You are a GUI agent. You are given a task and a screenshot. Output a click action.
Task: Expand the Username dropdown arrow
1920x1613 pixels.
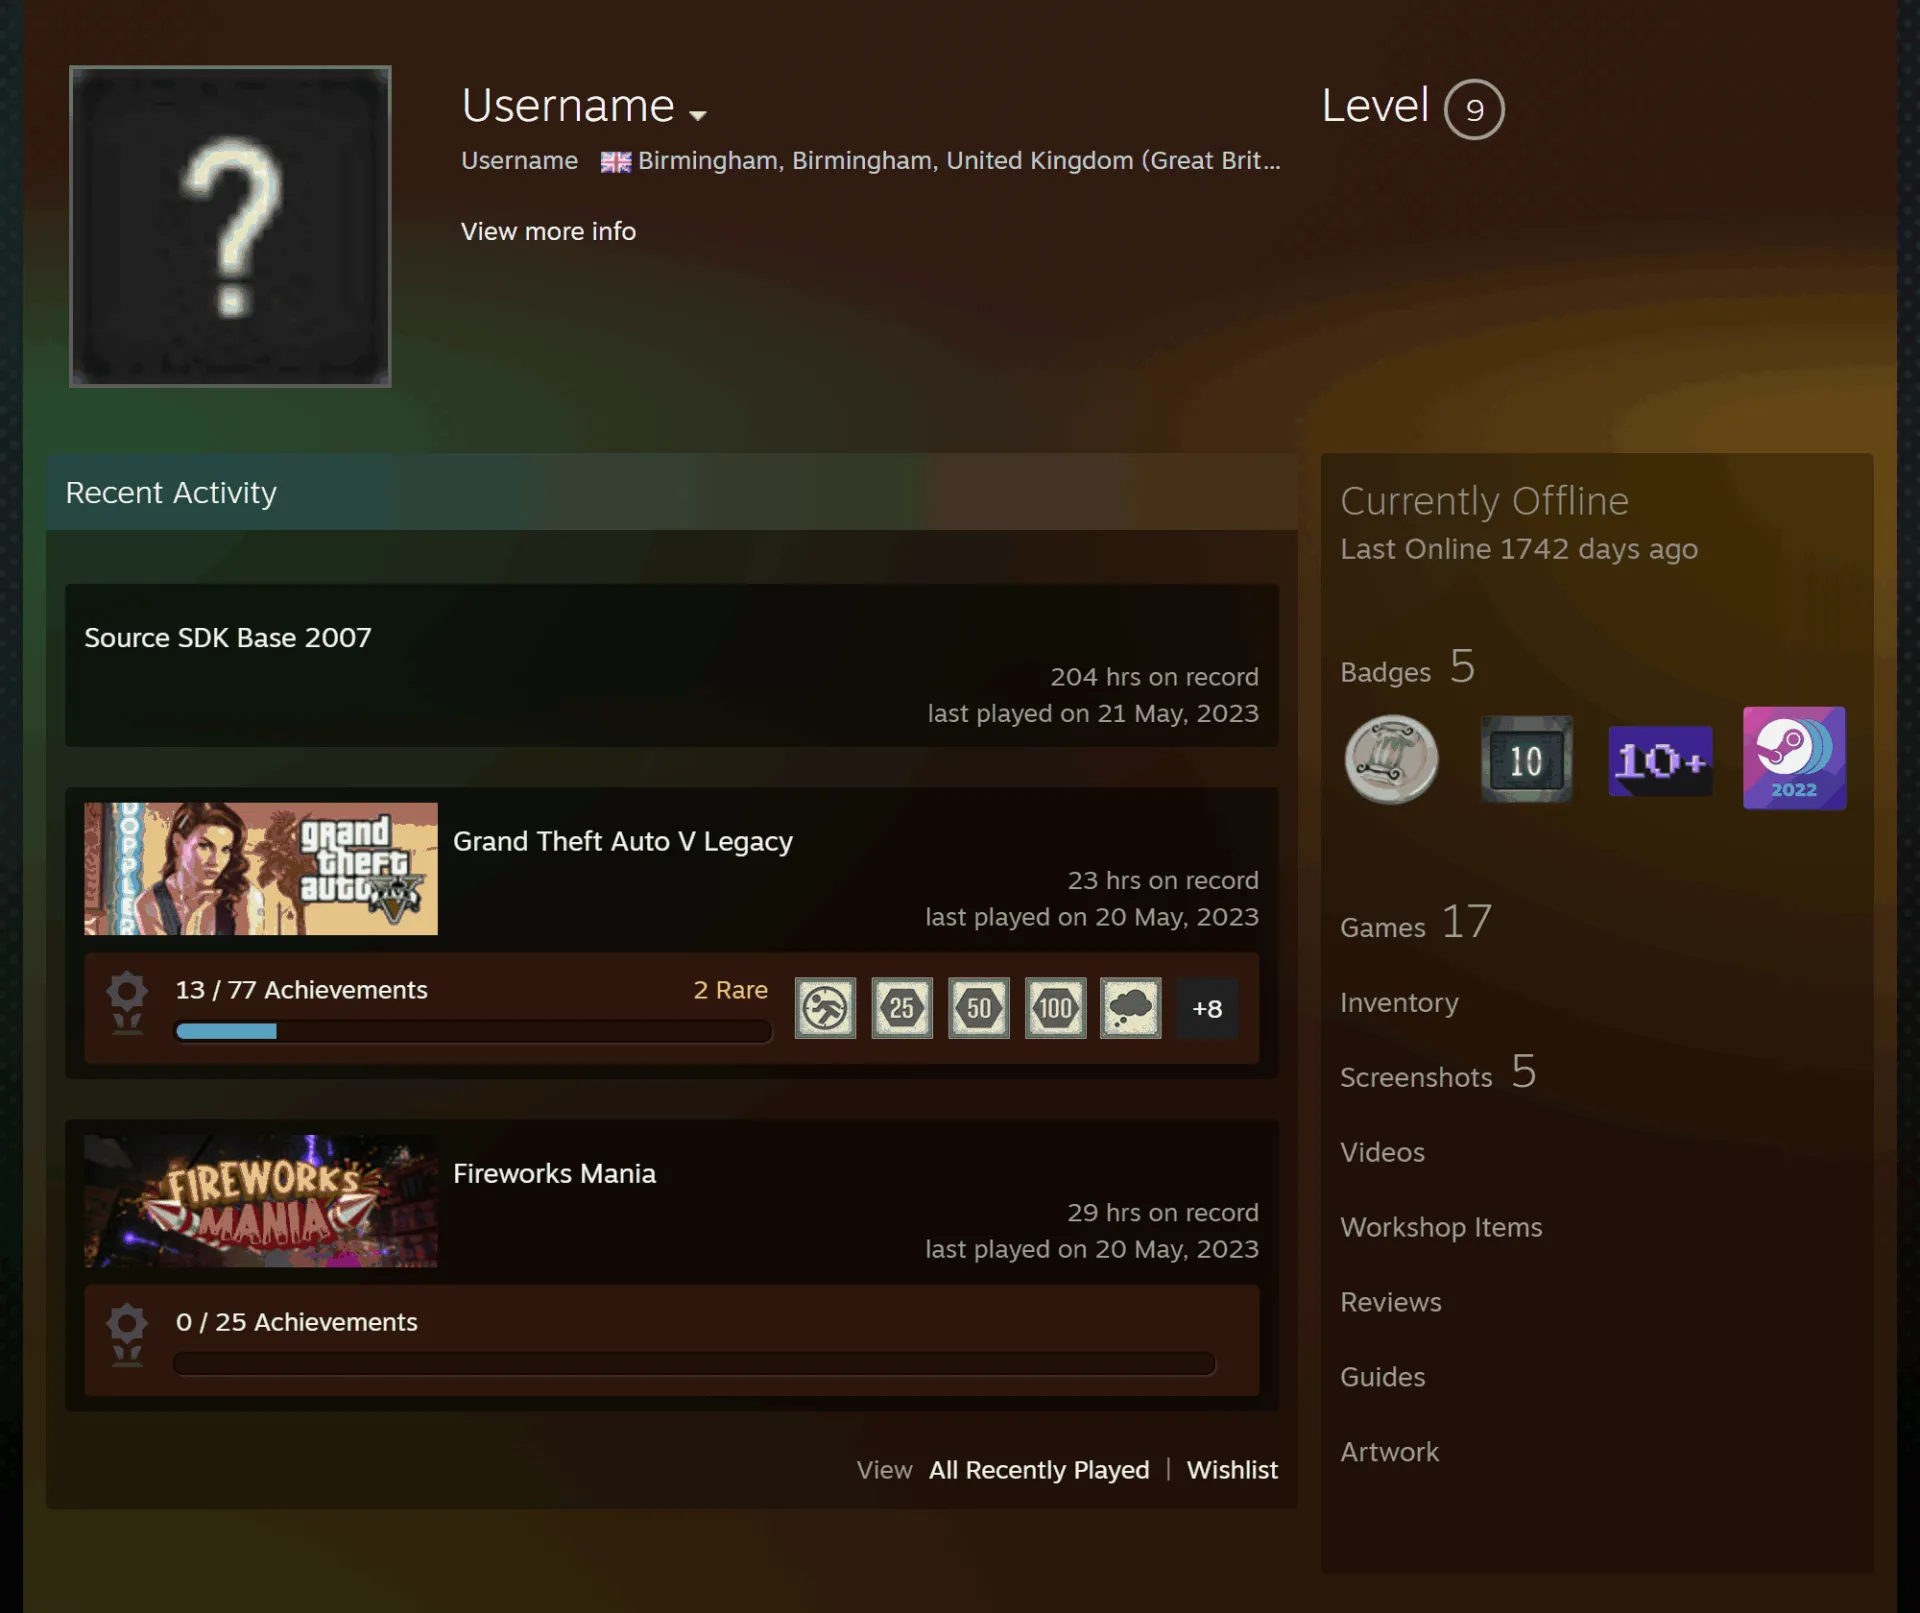[698, 115]
